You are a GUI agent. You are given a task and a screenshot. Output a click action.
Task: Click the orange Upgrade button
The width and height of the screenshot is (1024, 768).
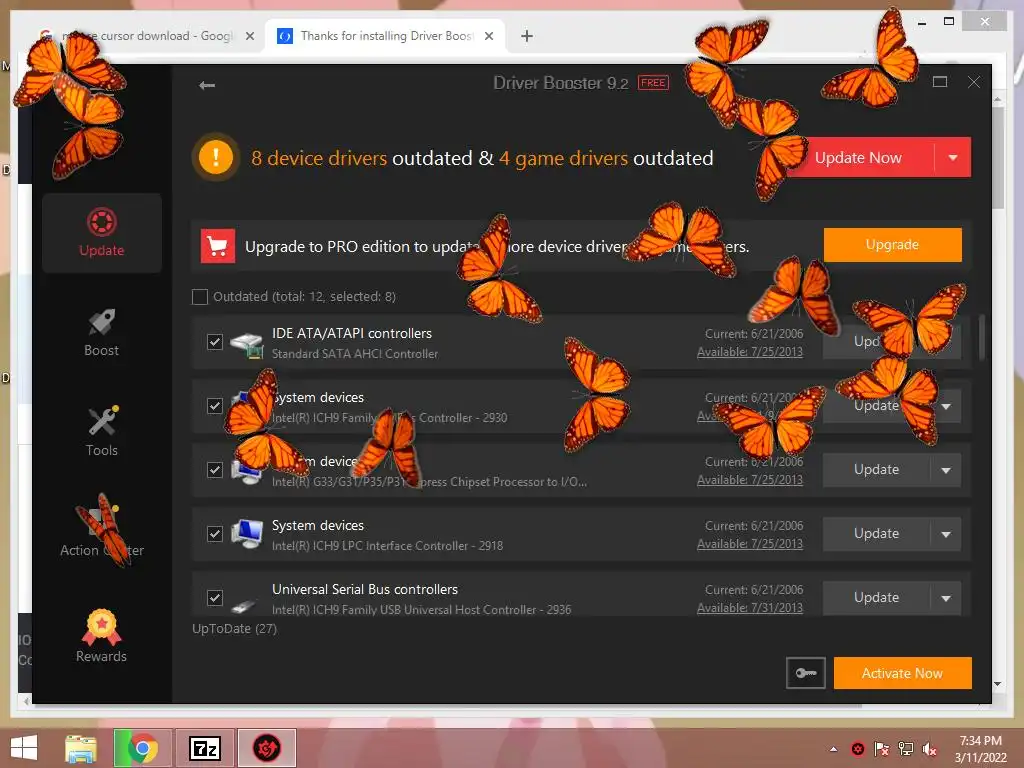click(x=893, y=245)
